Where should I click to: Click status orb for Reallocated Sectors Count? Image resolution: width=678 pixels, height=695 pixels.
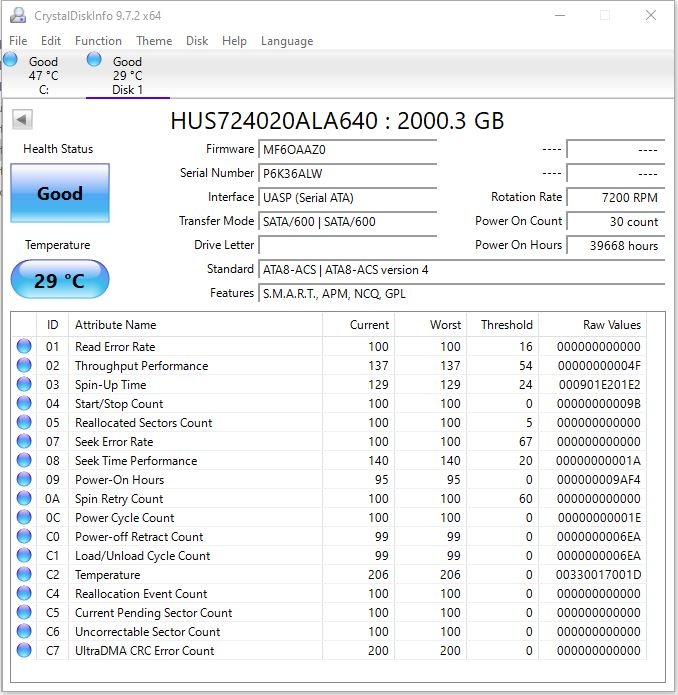click(x=24, y=422)
